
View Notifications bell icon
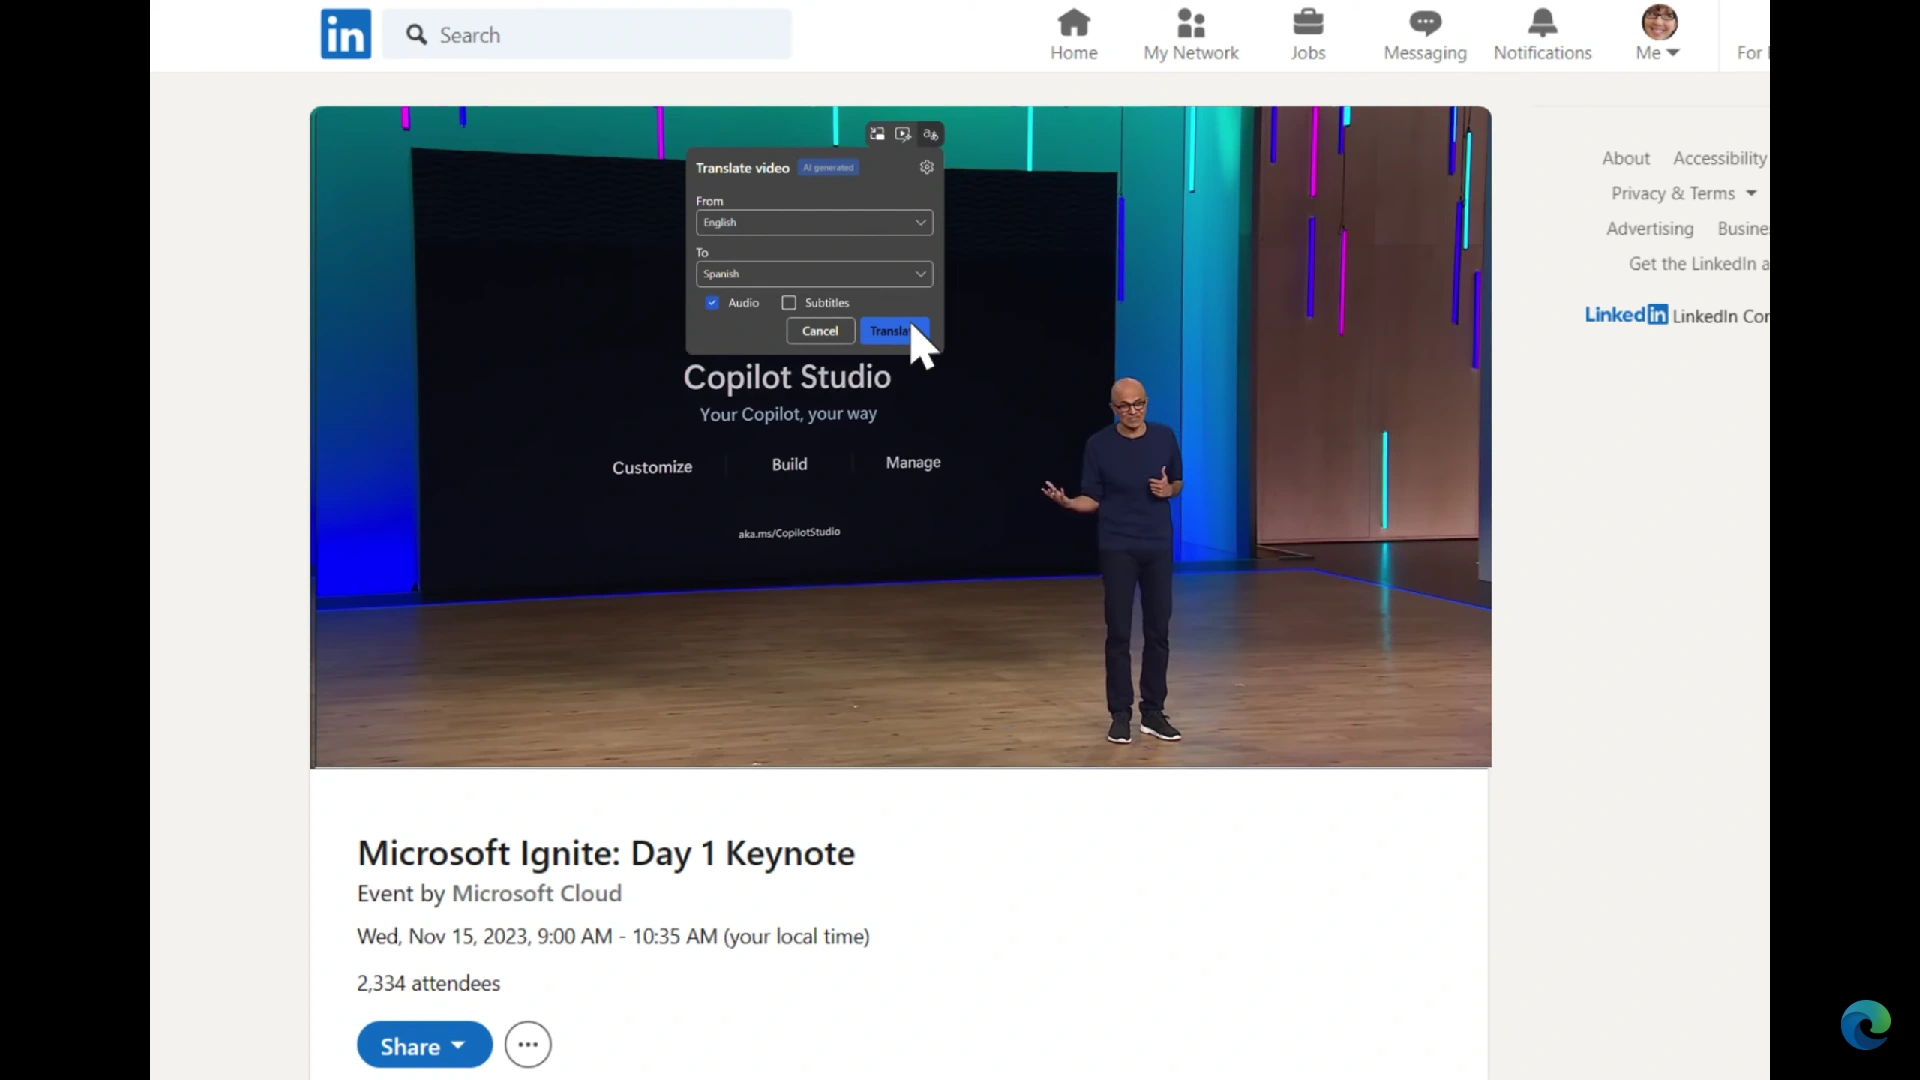pos(1543,22)
